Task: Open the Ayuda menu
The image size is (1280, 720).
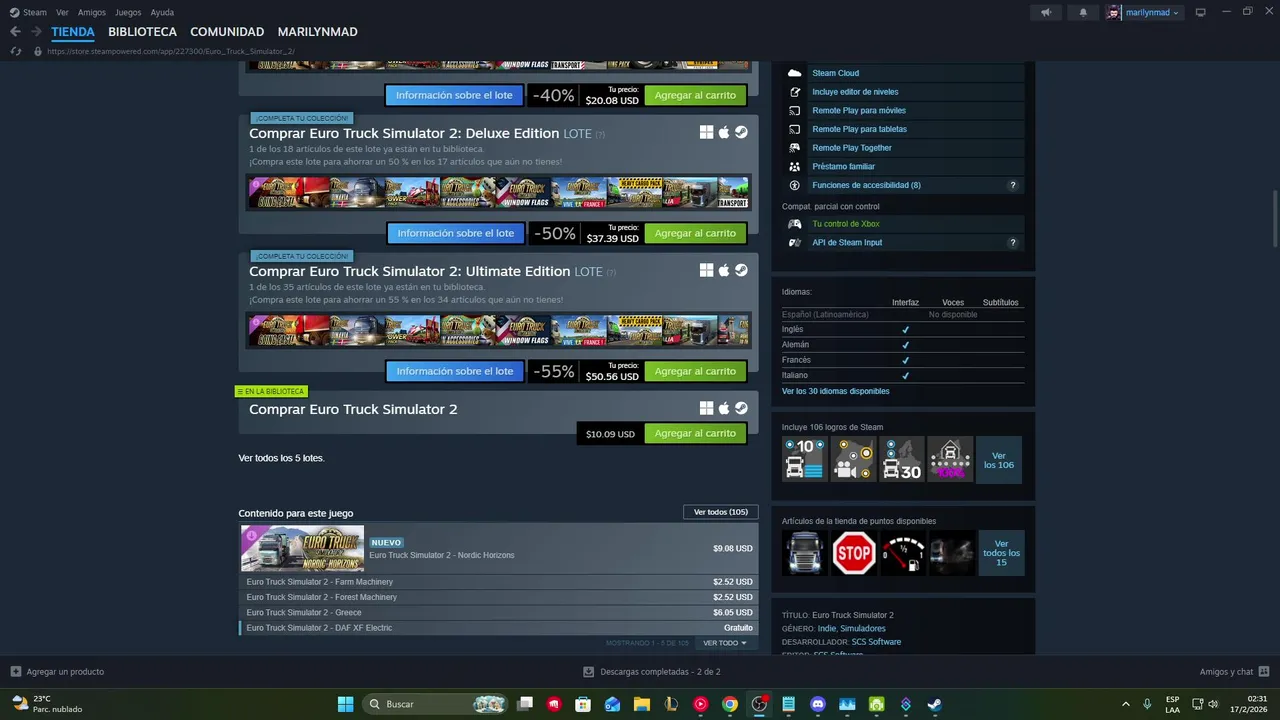Action: [162, 12]
